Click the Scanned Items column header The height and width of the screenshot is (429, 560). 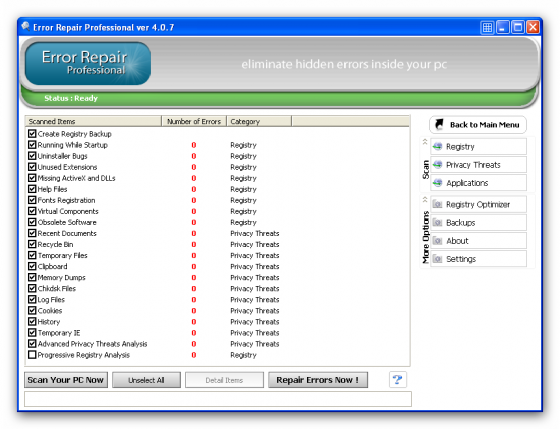click(93, 121)
